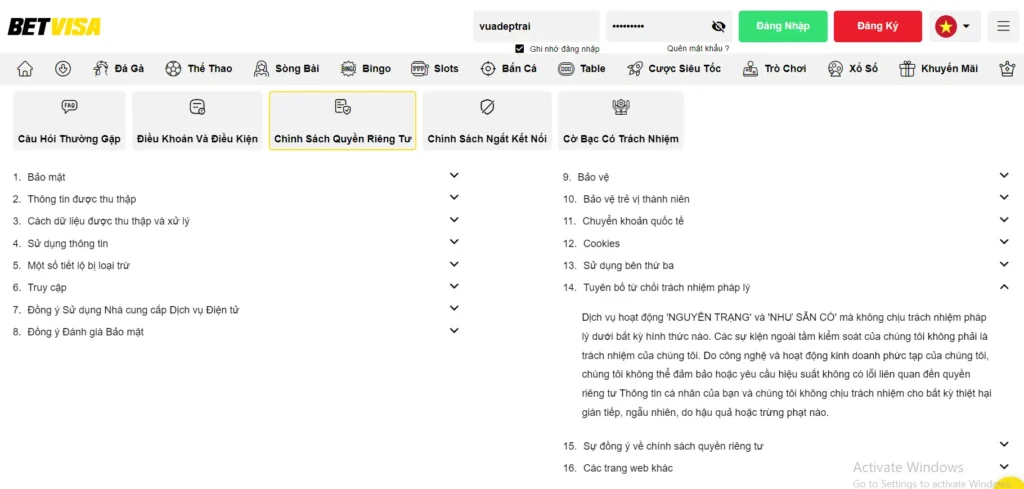Switch to Điều Khoản Và Điều Kiện tab
The image size is (1024, 489).
coord(197,120)
